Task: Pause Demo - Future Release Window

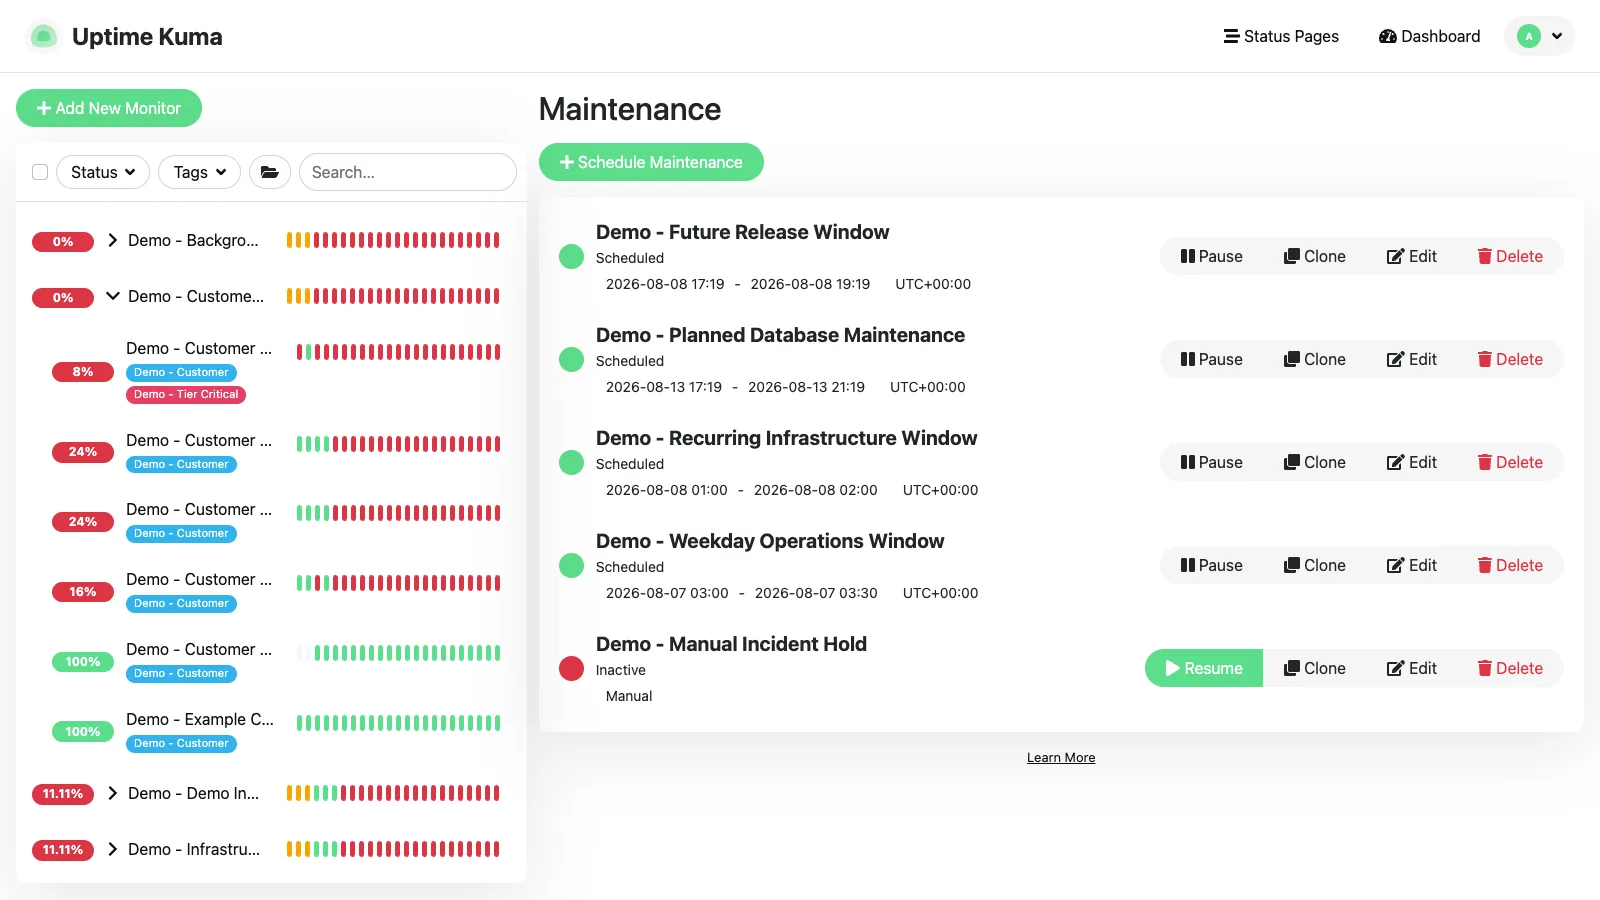Action: 1211,256
